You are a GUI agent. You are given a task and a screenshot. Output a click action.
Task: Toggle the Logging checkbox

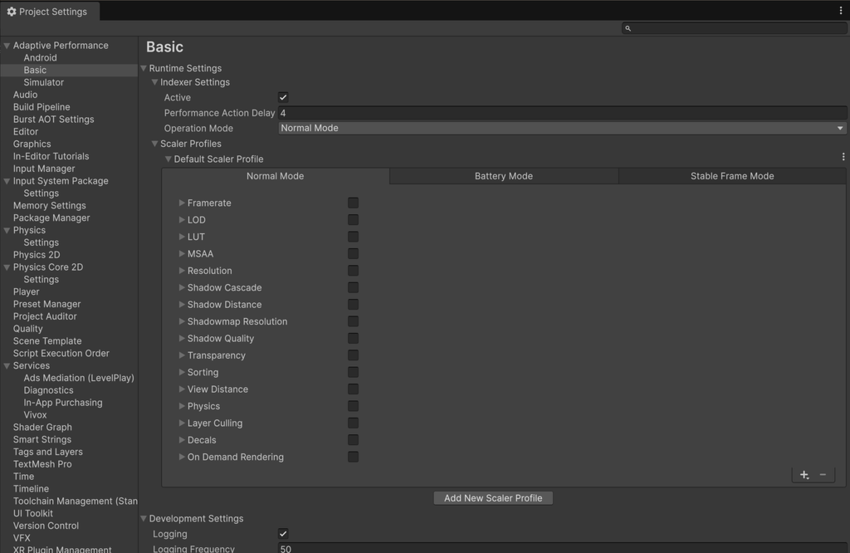[x=283, y=534]
